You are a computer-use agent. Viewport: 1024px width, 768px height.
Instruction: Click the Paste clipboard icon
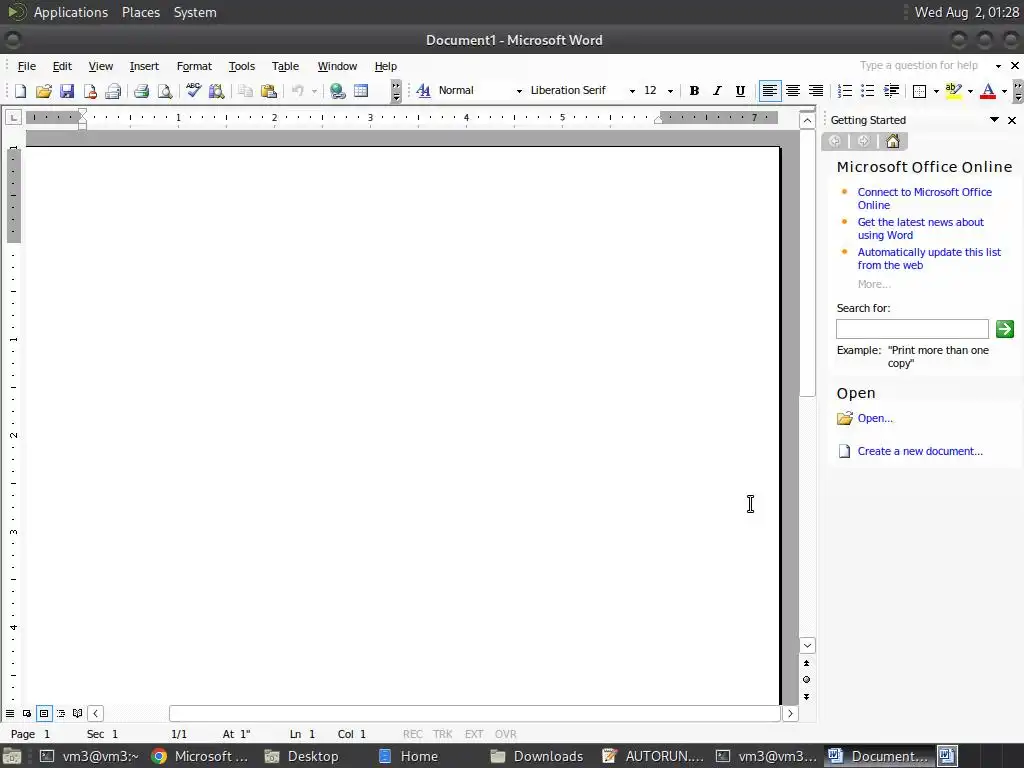click(268, 91)
